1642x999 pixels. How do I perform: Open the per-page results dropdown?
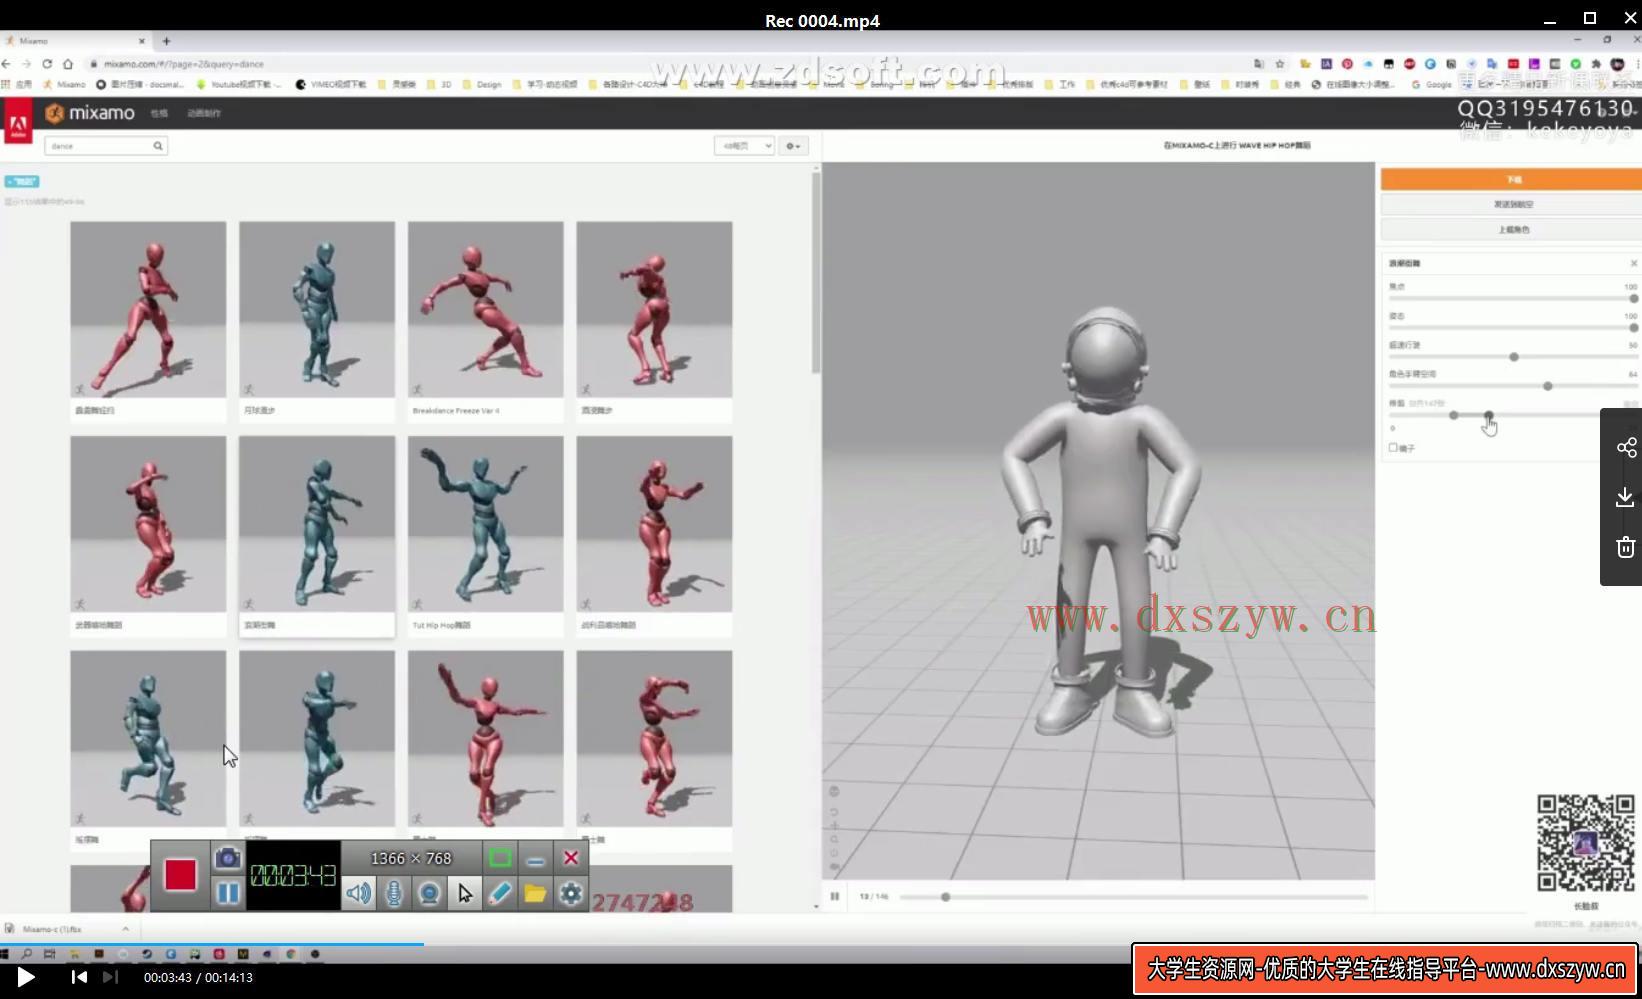(x=744, y=146)
